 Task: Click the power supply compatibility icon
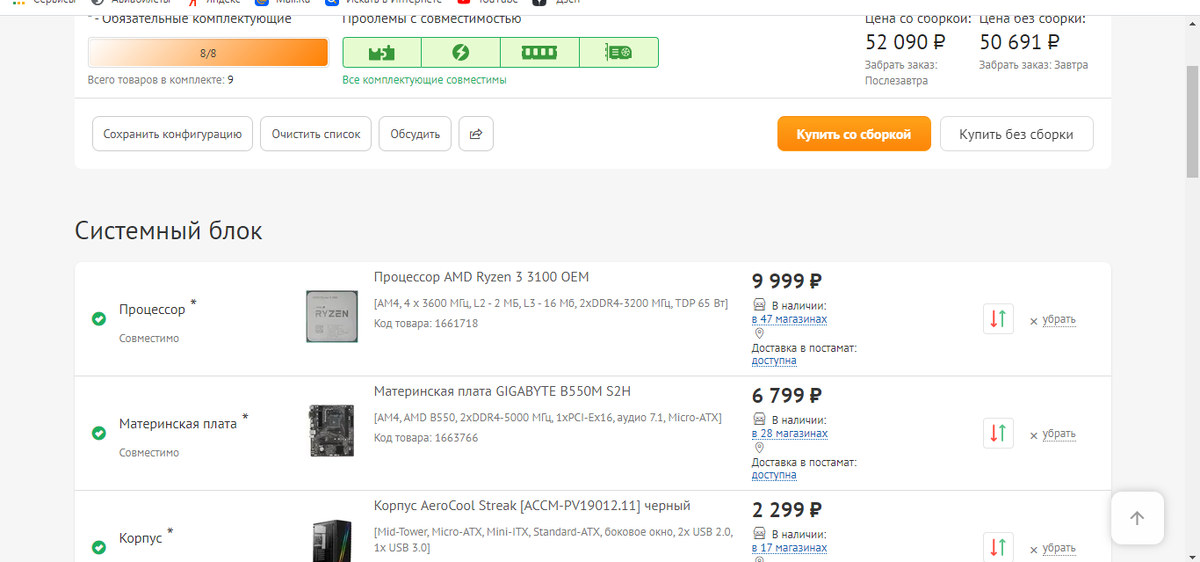(x=461, y=52)
